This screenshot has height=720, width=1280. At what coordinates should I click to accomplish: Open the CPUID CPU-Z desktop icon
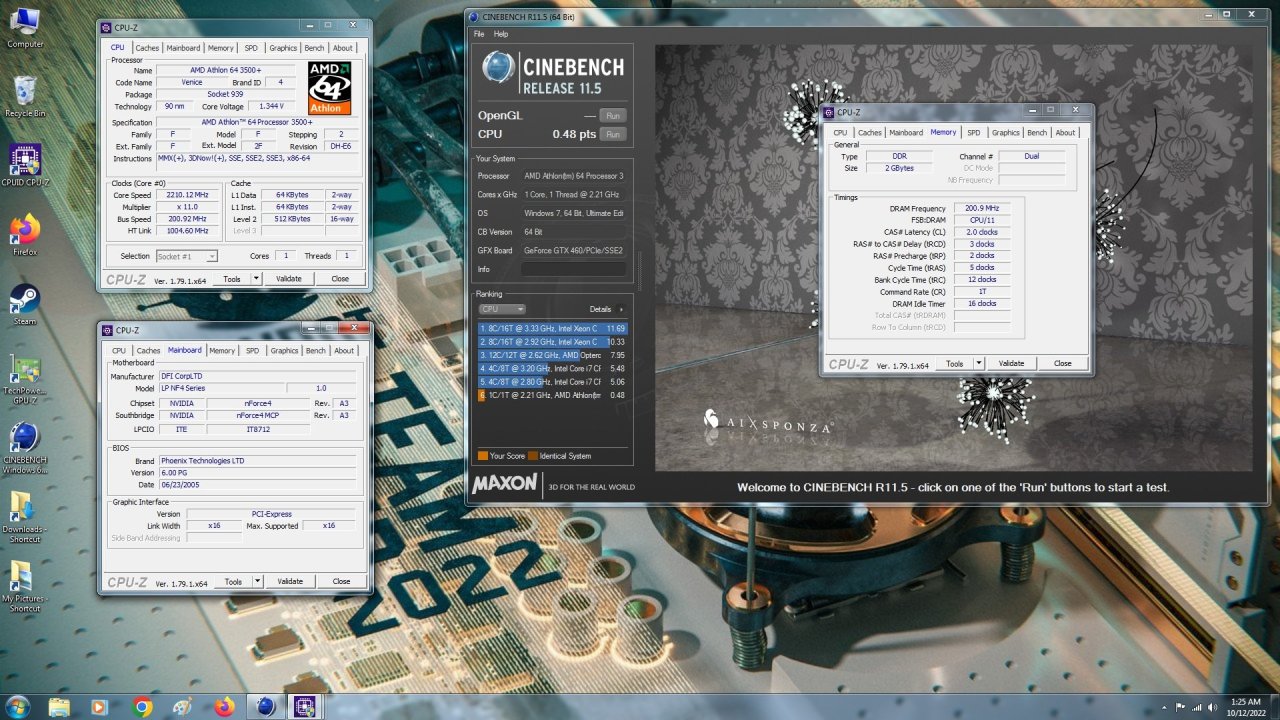(25, 162)
